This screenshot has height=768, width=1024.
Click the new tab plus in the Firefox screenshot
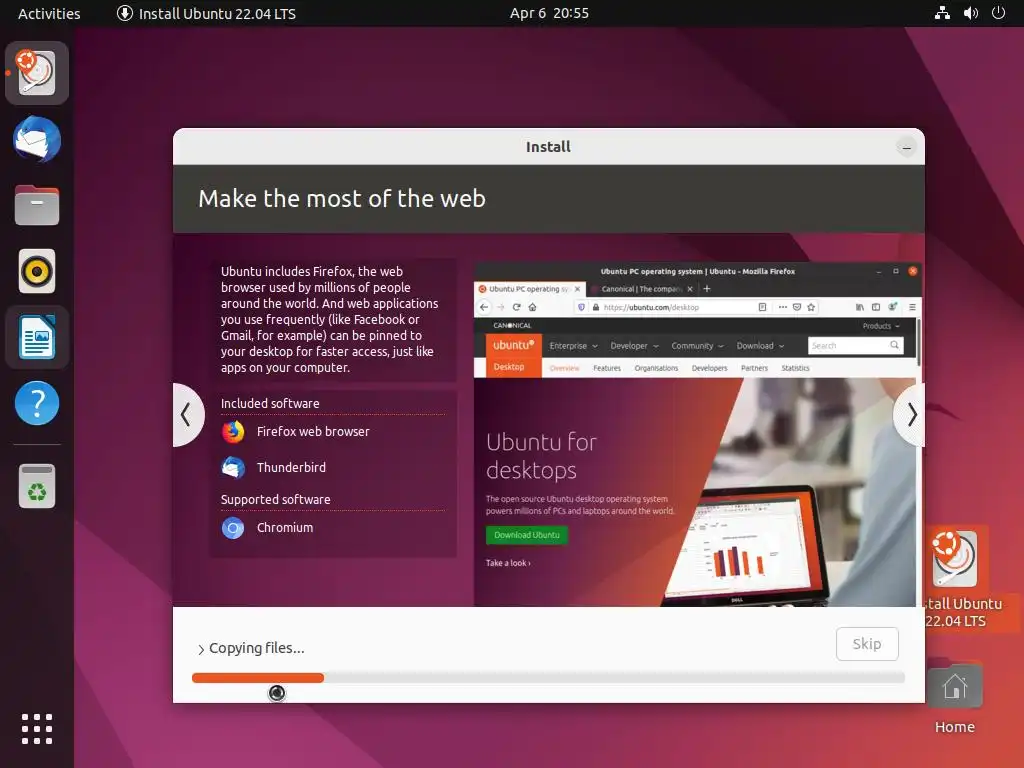pos(707,289)
